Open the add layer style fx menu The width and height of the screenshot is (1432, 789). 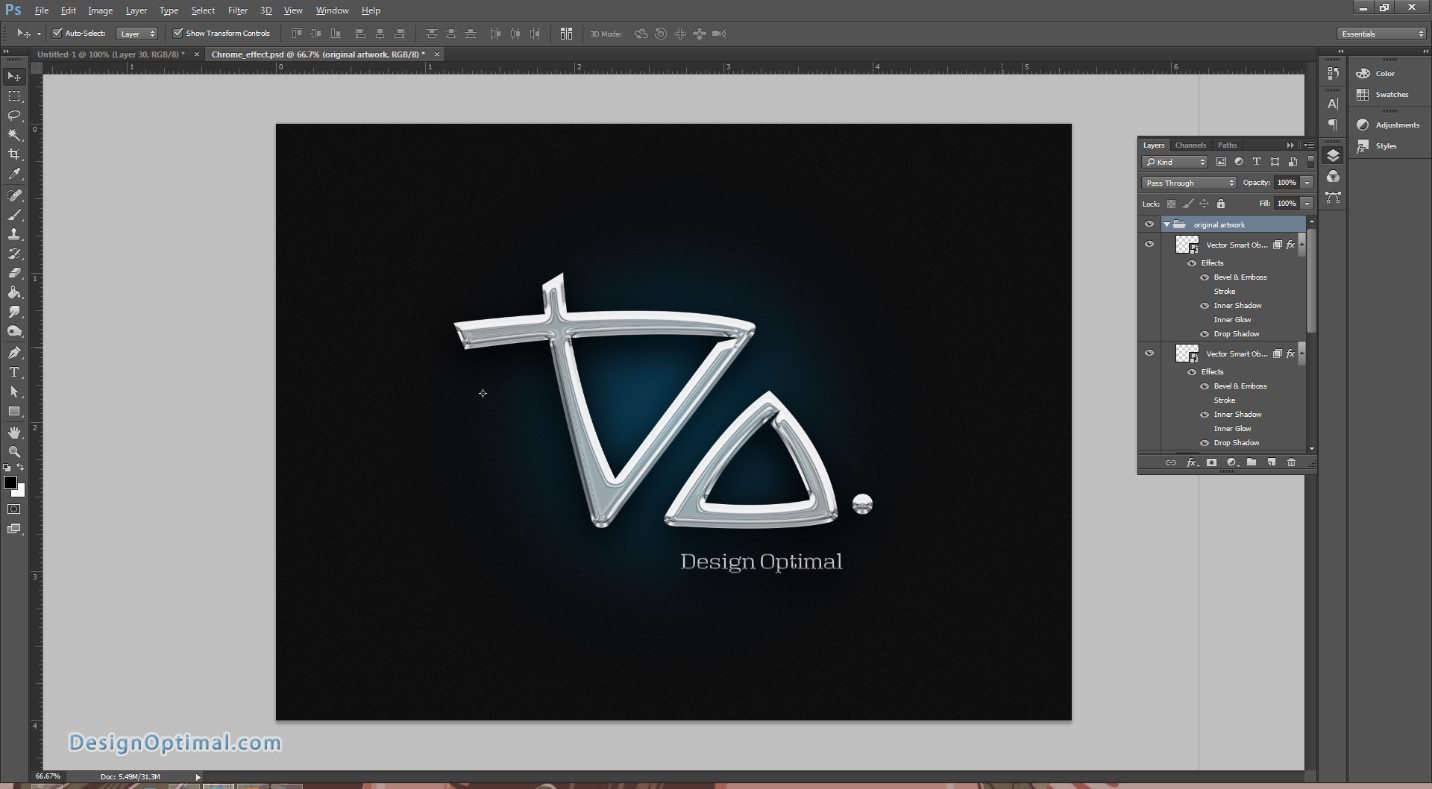(x=1191, y=463)
